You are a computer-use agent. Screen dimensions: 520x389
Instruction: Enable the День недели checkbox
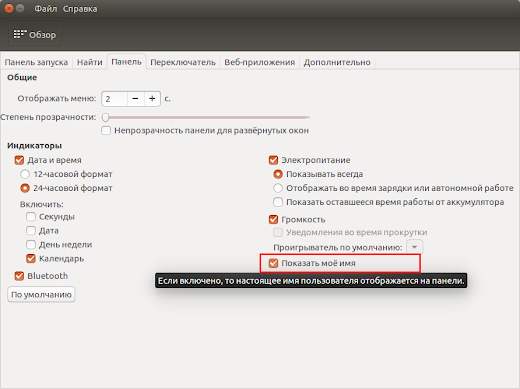[31, 245]
